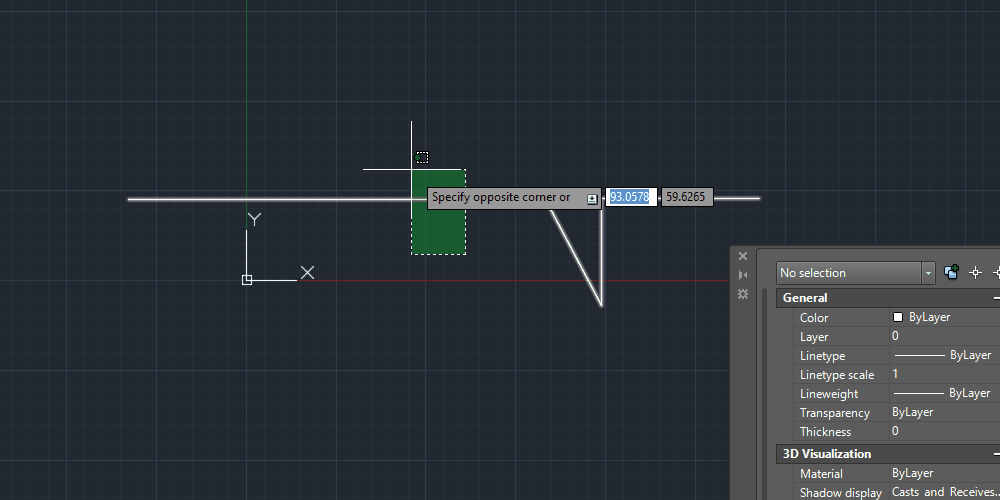Click the Transparency ByLayer value
The width and height of the screenshot is (1000, 500).
(x=945, y=413)
